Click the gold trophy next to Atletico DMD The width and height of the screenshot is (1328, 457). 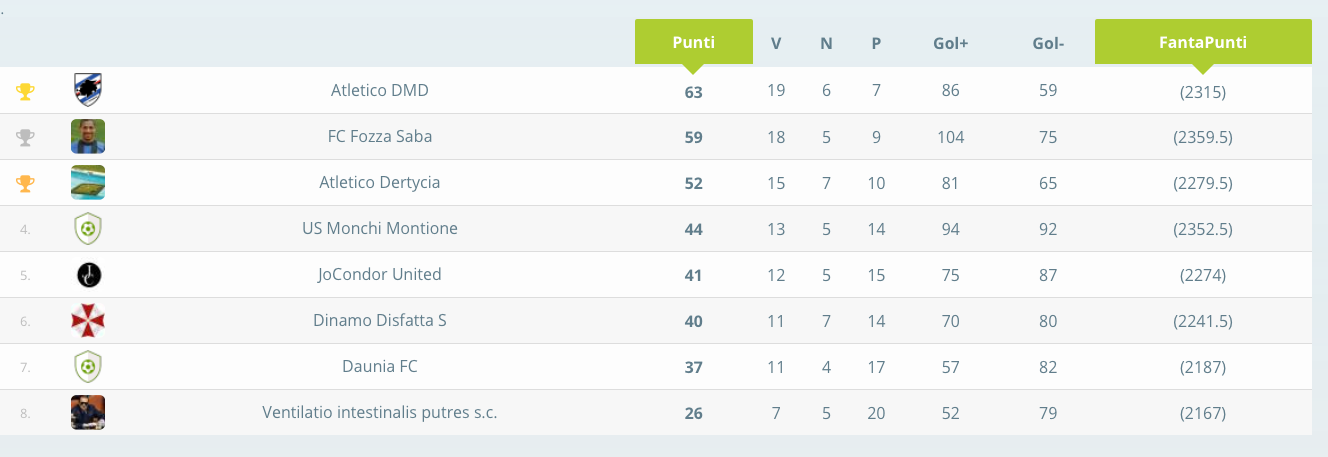tap(25, 92)
